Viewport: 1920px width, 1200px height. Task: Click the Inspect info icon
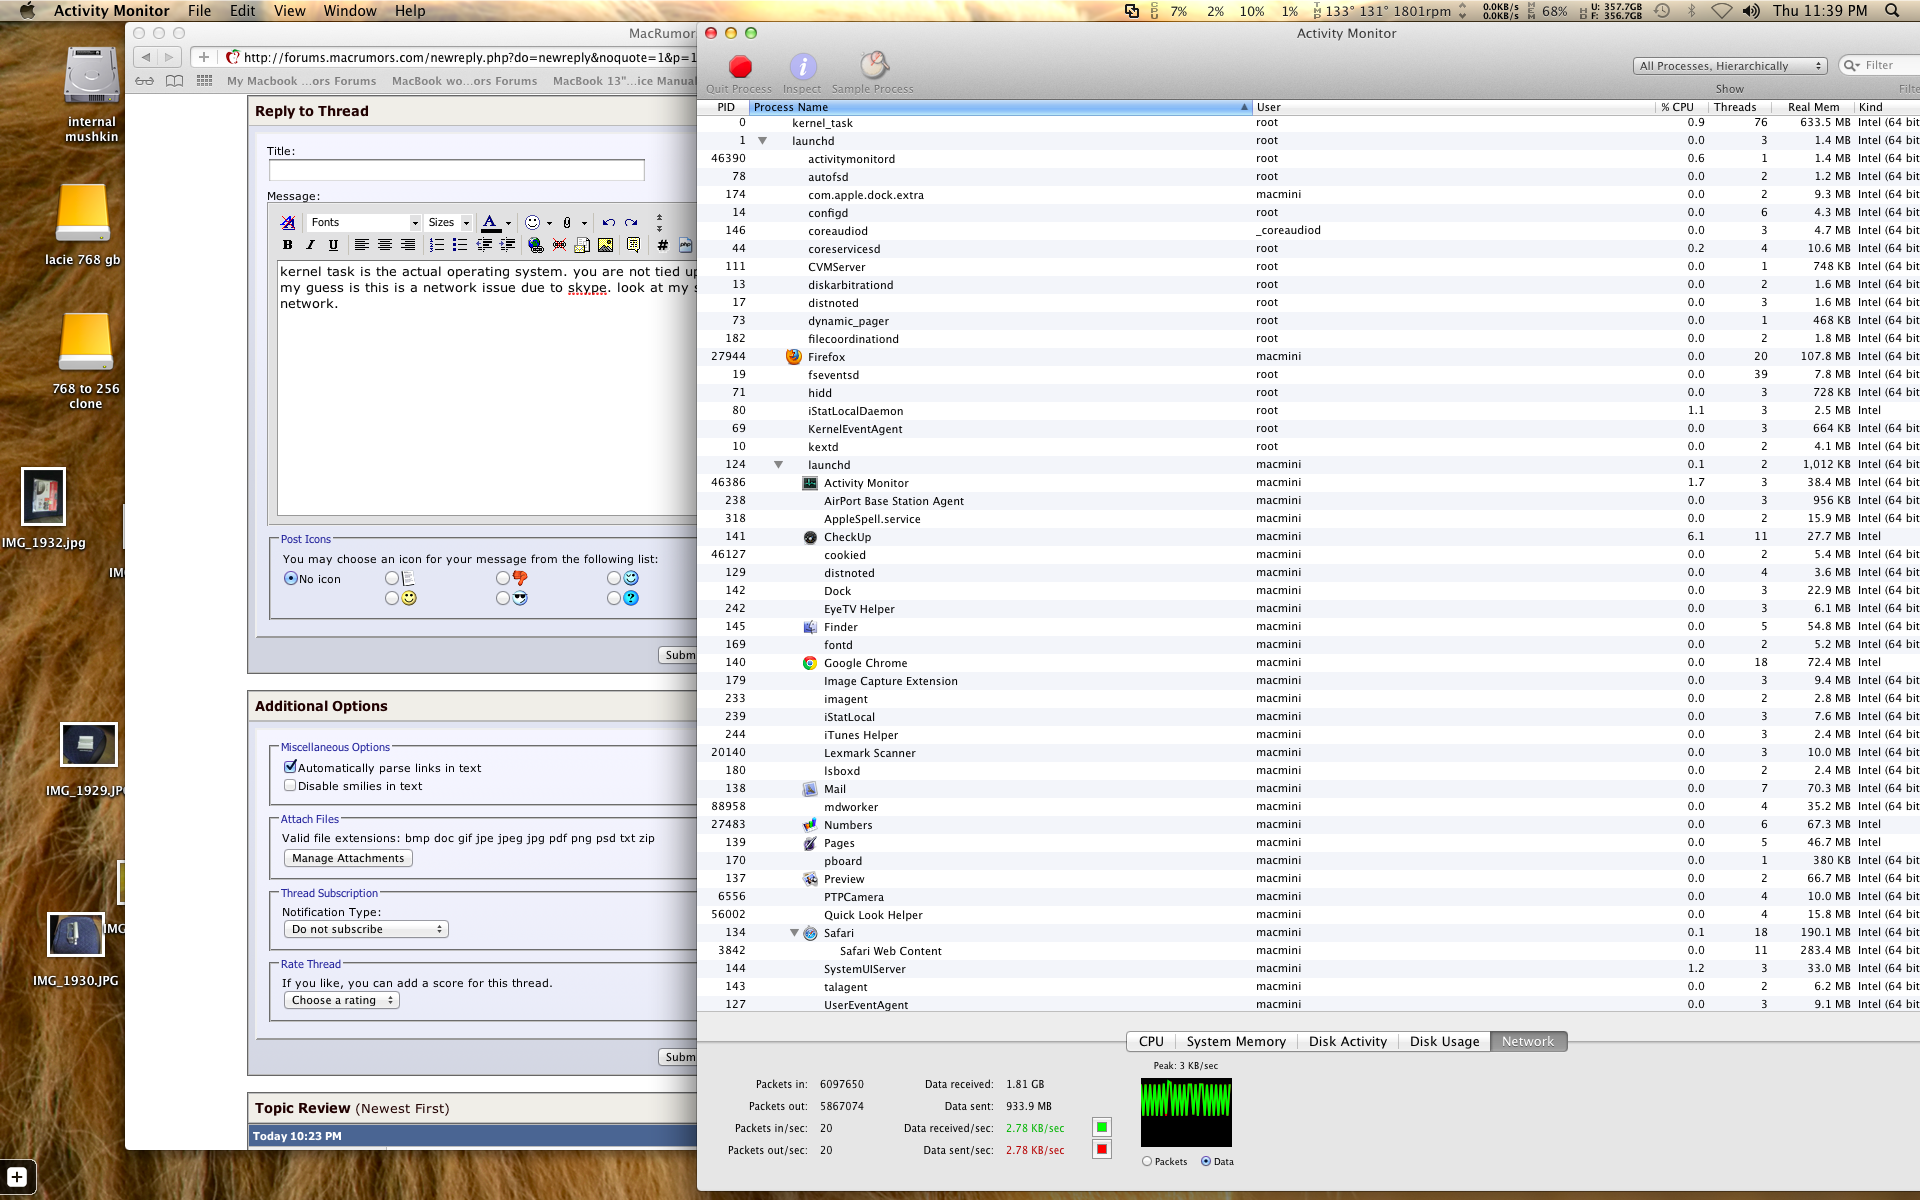click(803, 67)
